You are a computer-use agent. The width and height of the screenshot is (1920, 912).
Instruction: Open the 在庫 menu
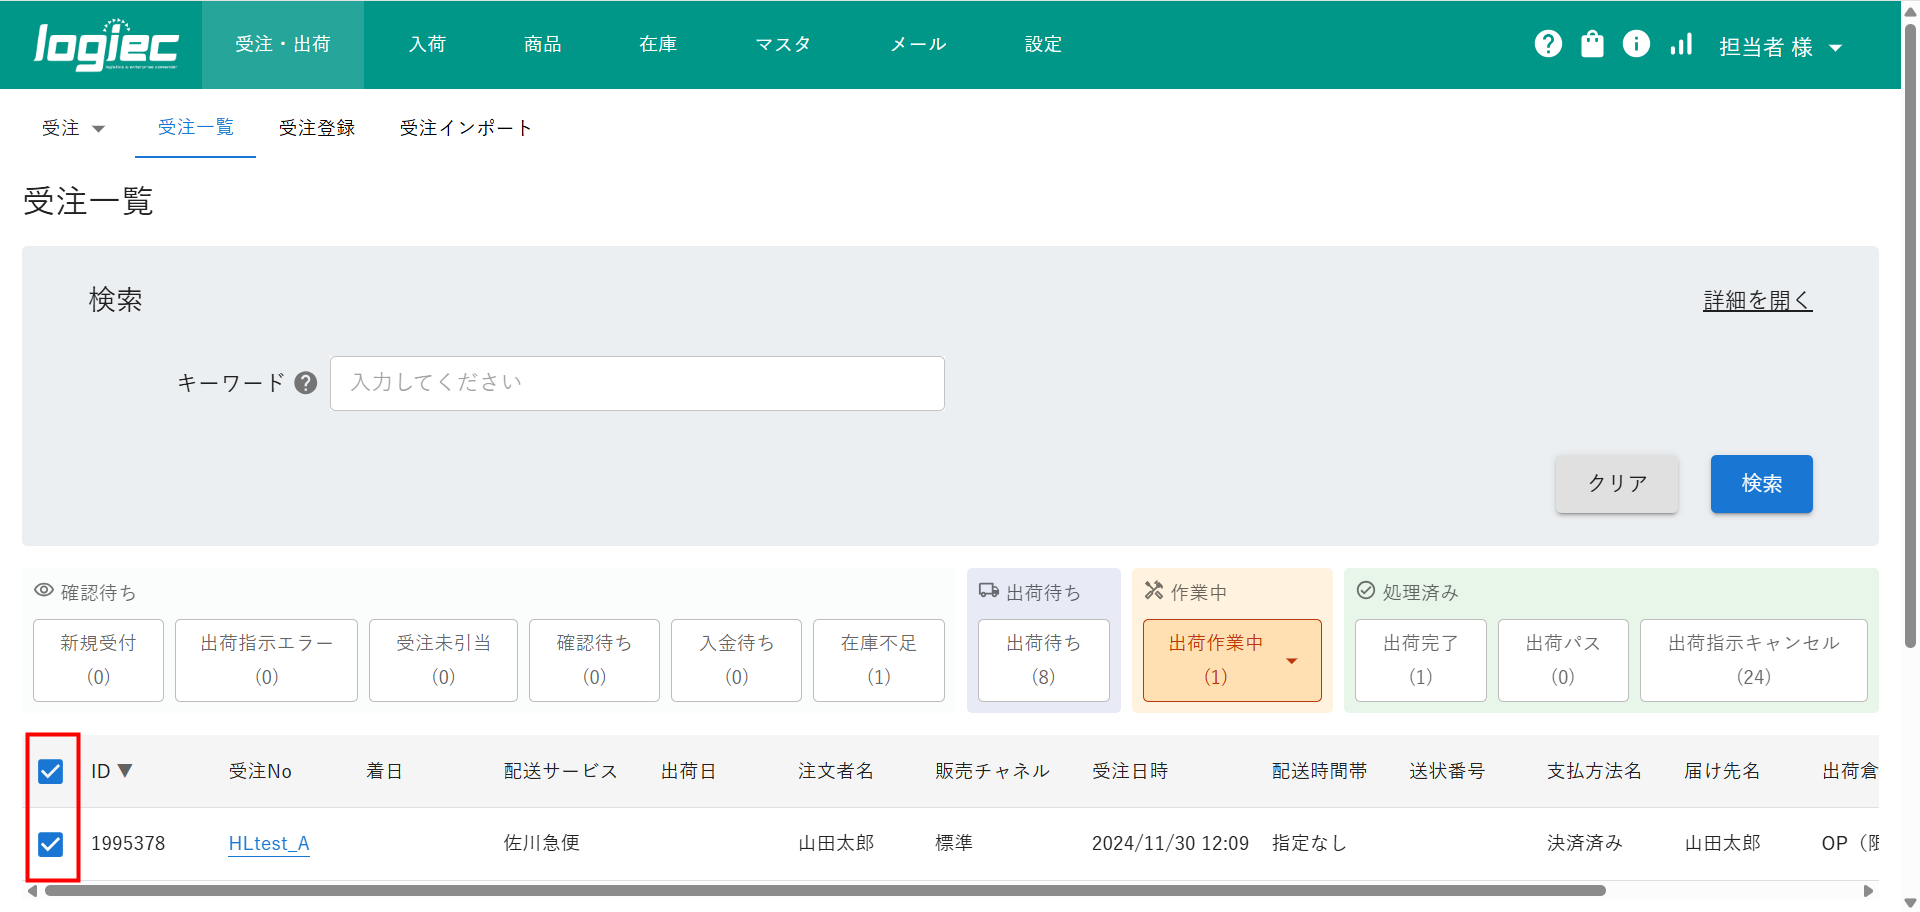(x=658, y=44)
